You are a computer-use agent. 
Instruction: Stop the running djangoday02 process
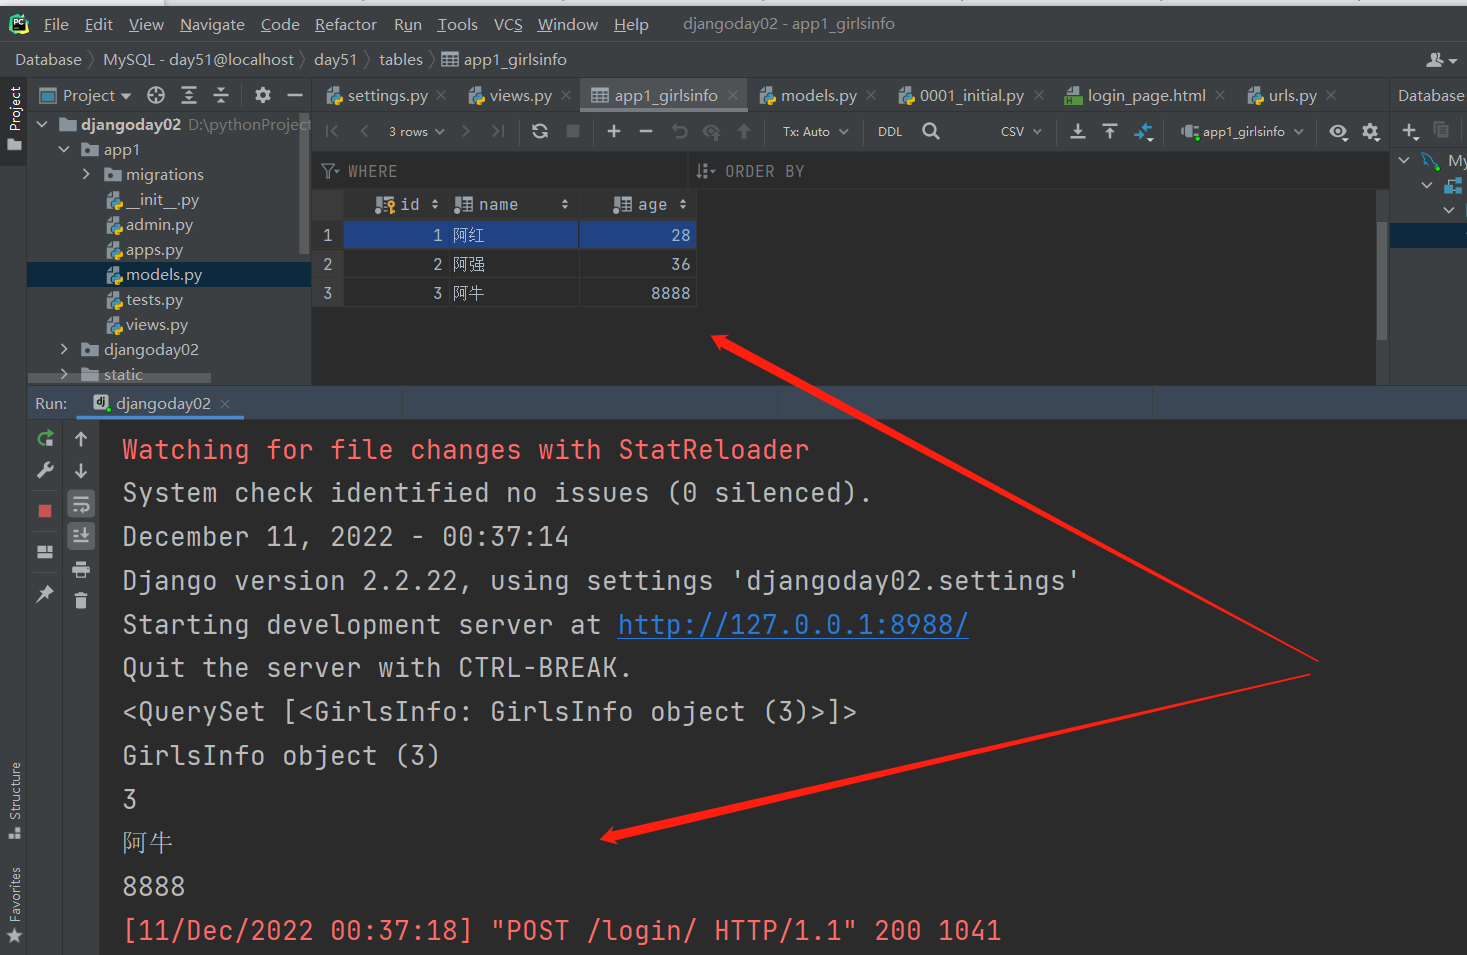click(x=45, y=510)
